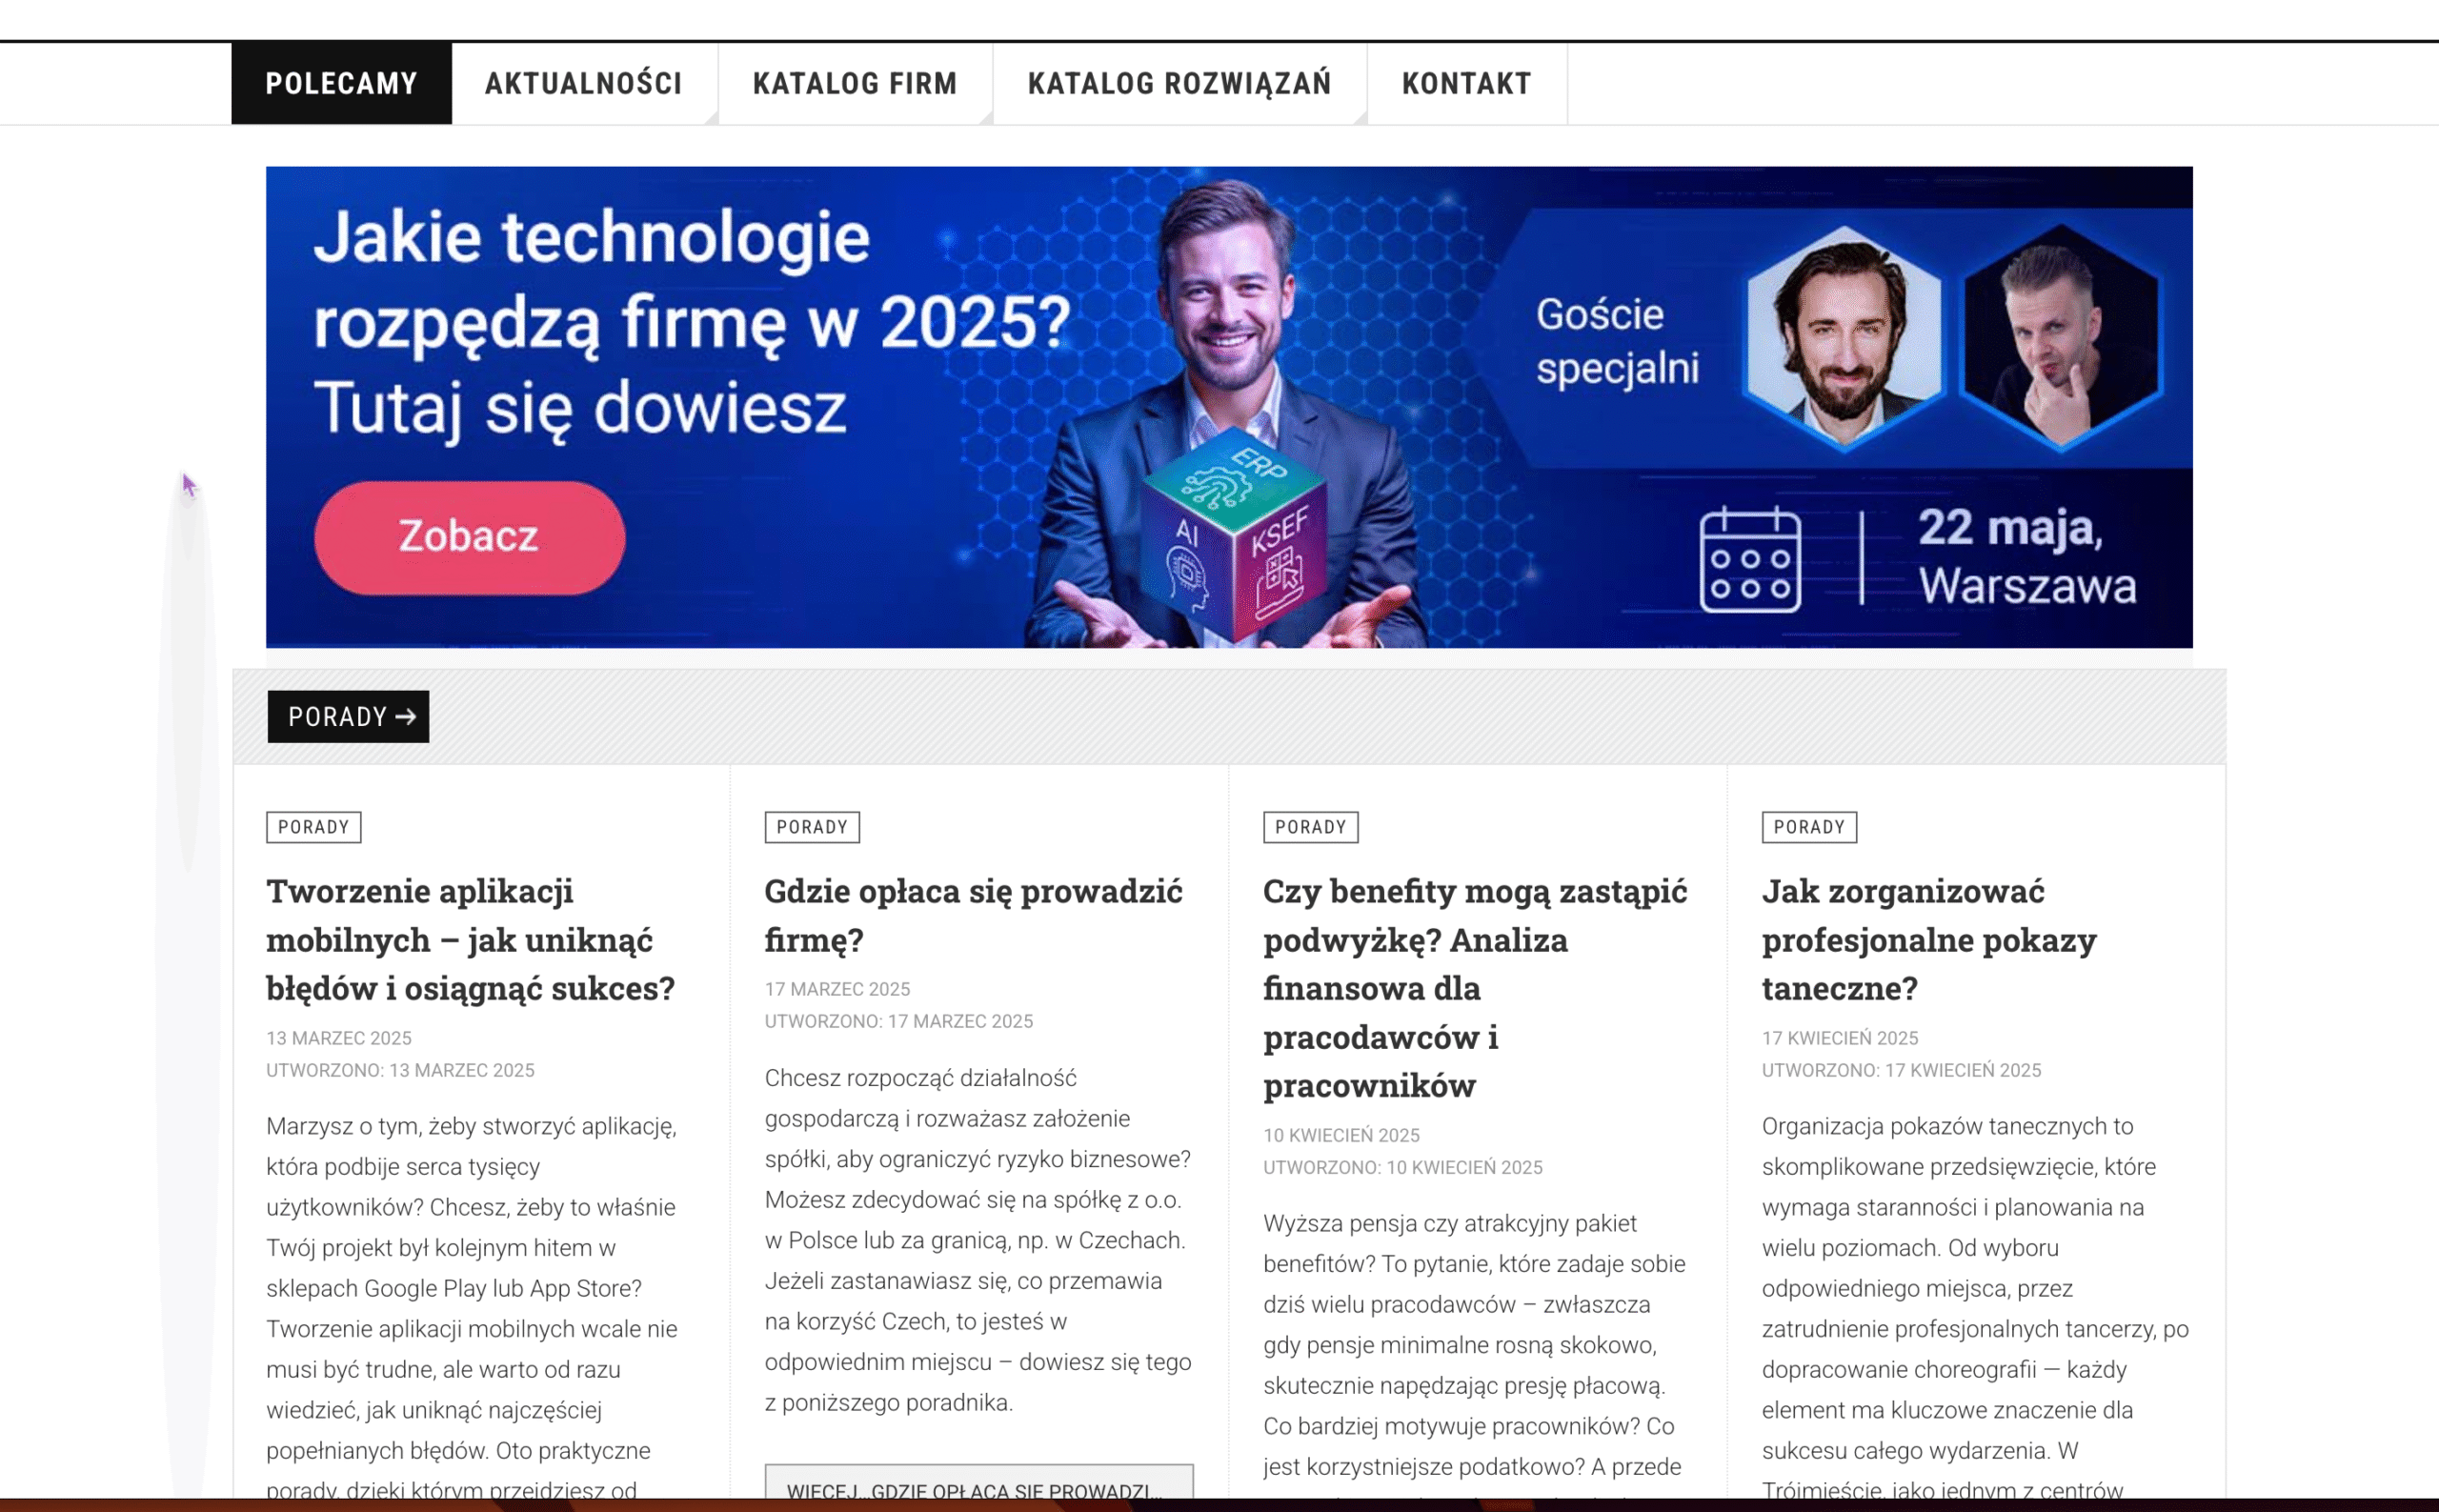Viewport: 2439px width, 1512px height.
Task: Click the second guest's hexagon photo
Action: pos(2061,337)
